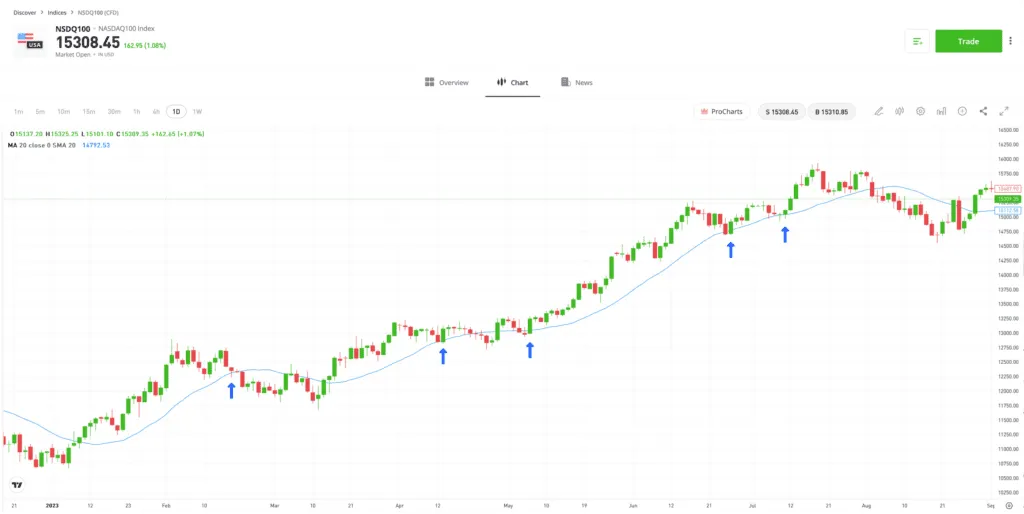
Task: Open the News tab
Action: click(x=577, y=83)
